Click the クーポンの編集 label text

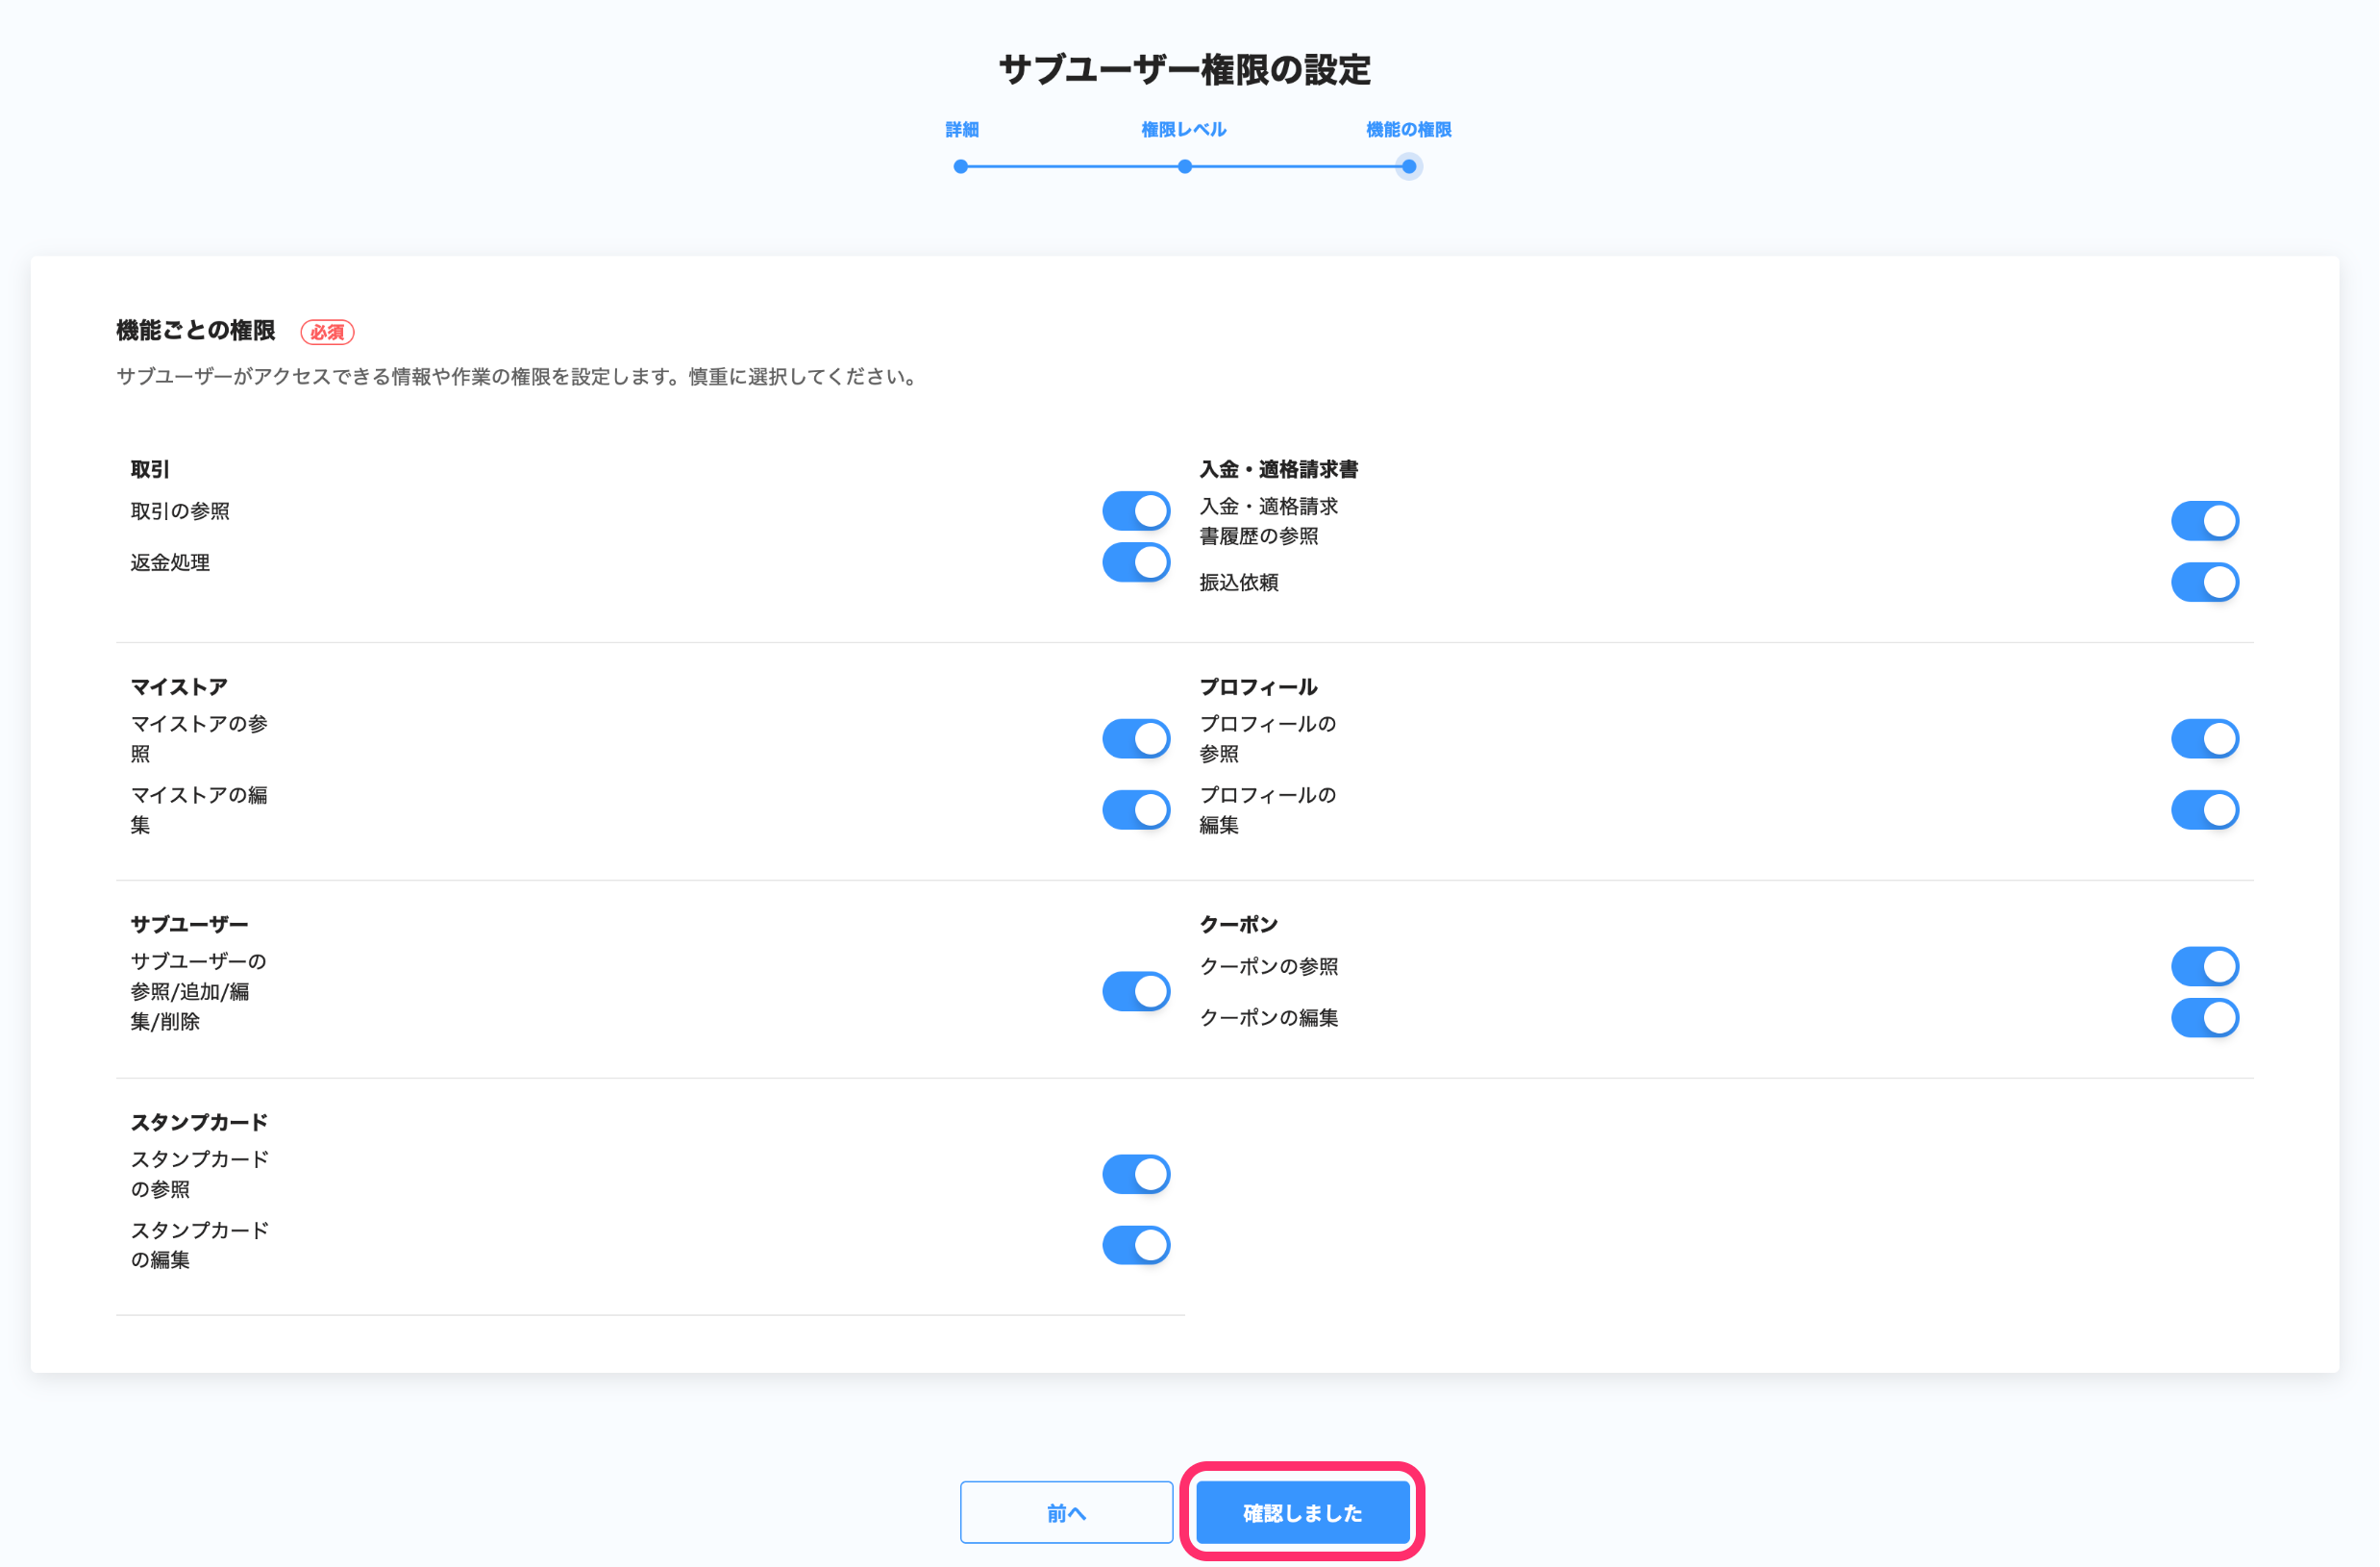(x=1268, y=1018)
